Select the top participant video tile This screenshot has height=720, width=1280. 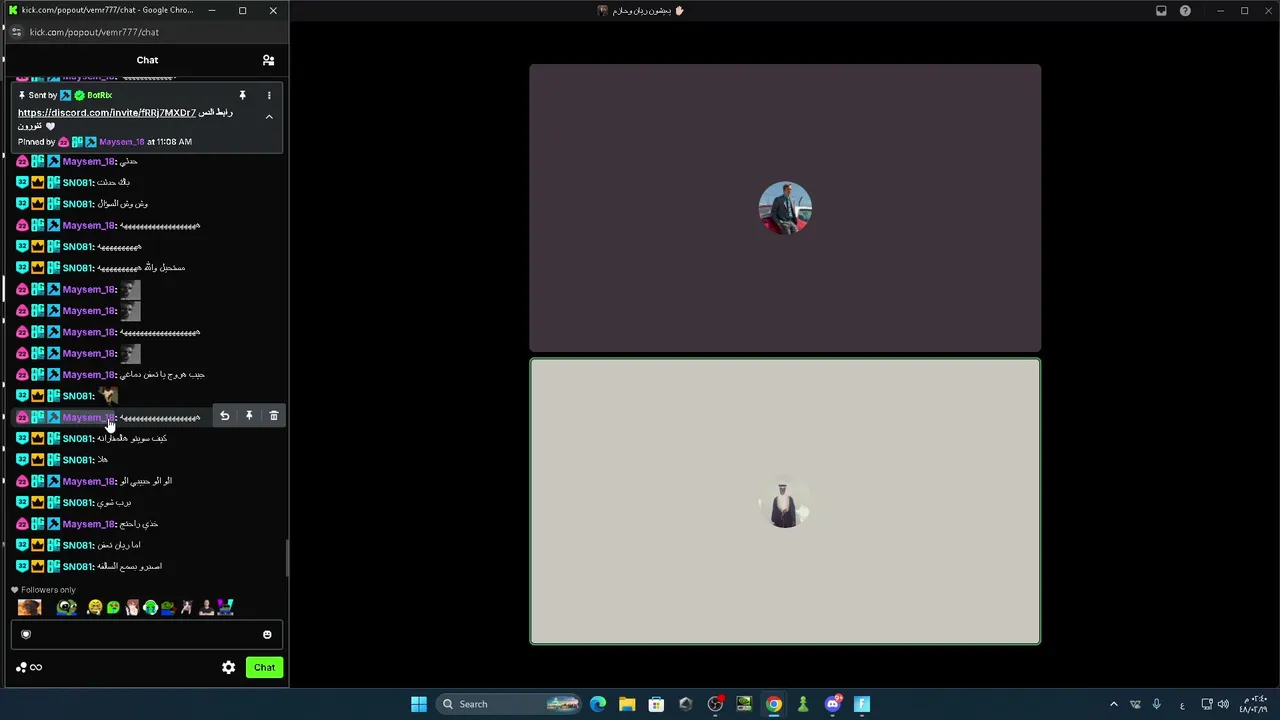[x=785, y=208]
